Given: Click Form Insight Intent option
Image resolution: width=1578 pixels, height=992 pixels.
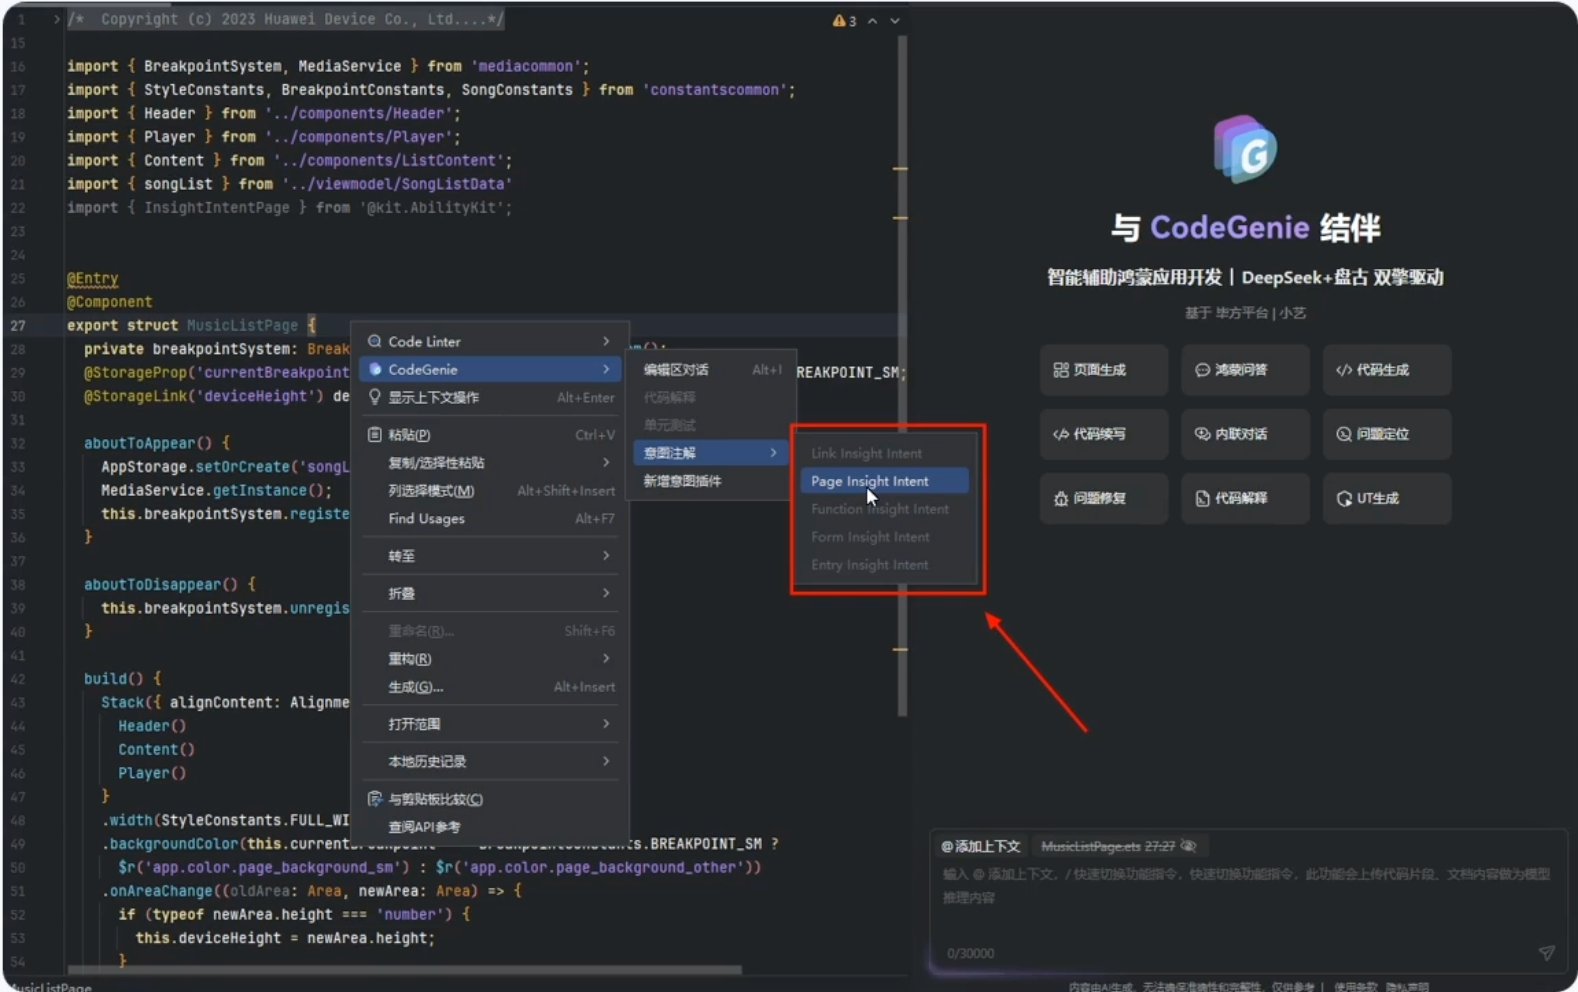Looking at the screenshot, I should [885, 537].
